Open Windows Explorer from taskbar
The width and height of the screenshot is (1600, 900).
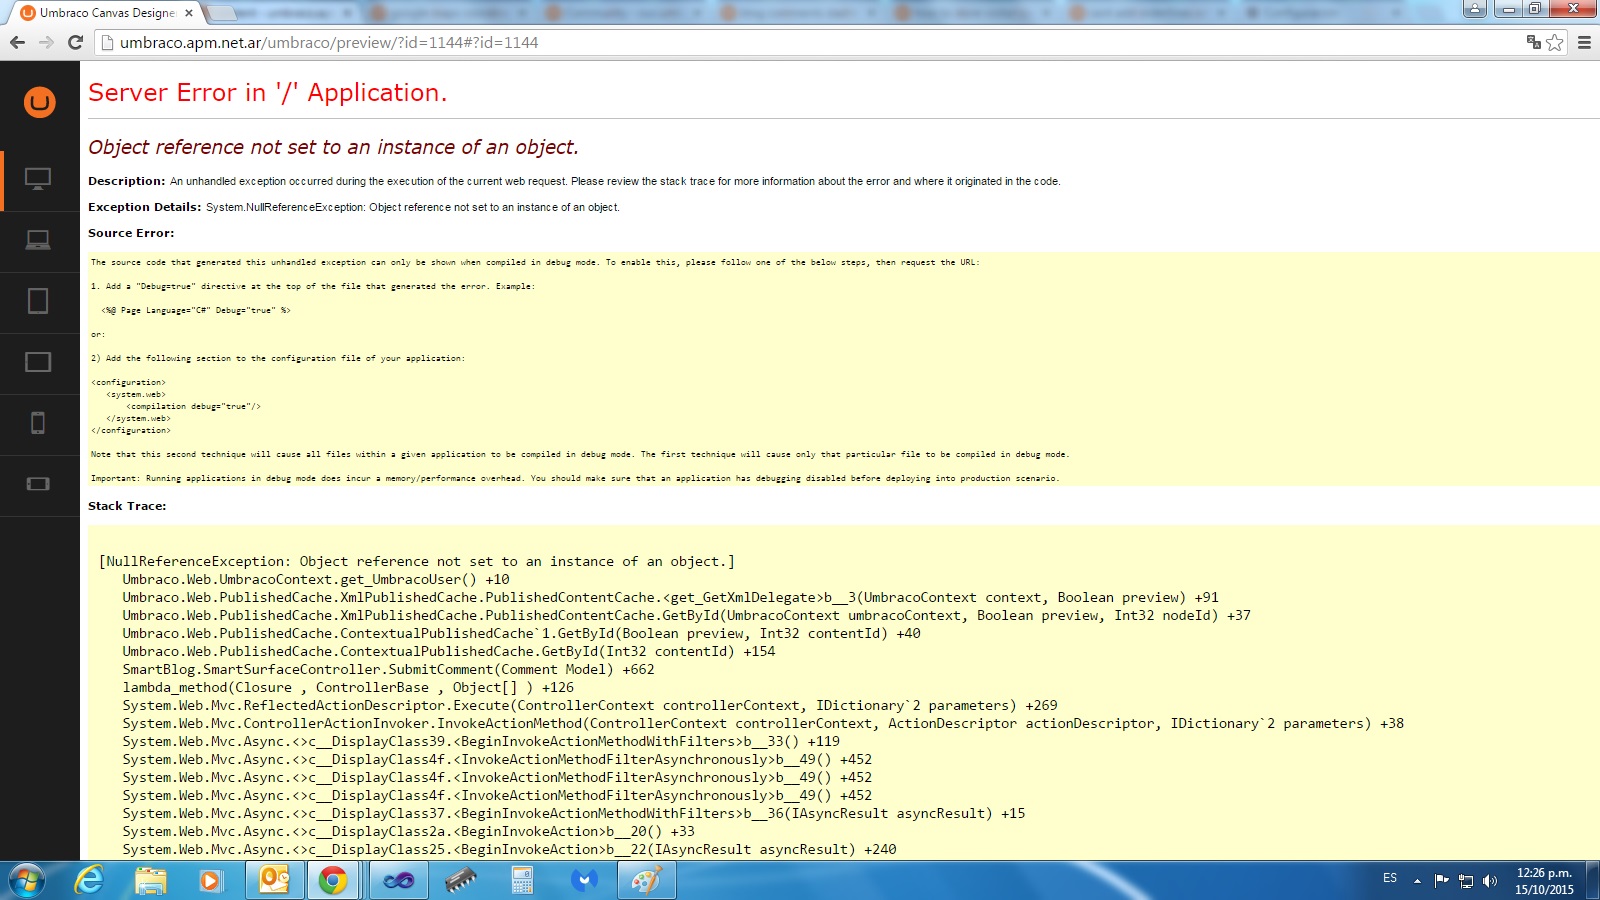(150, 880)
